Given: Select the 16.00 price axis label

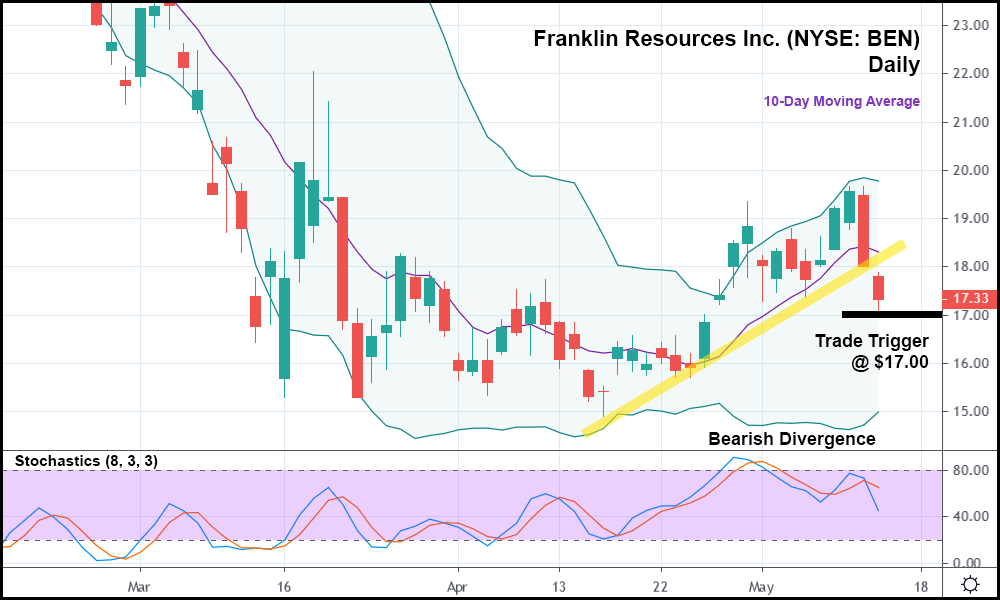Looking at the screenshot, I should [x=971, y=363].
